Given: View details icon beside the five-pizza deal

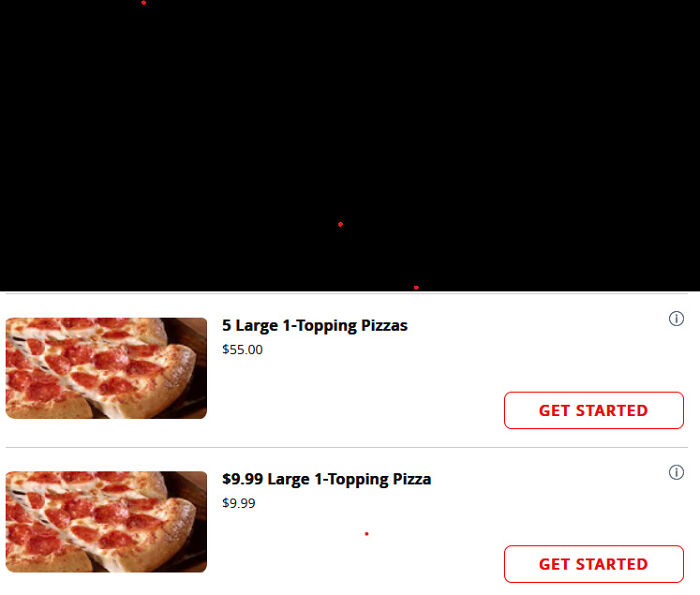Looking at the screenshot, I should [676, 319].
